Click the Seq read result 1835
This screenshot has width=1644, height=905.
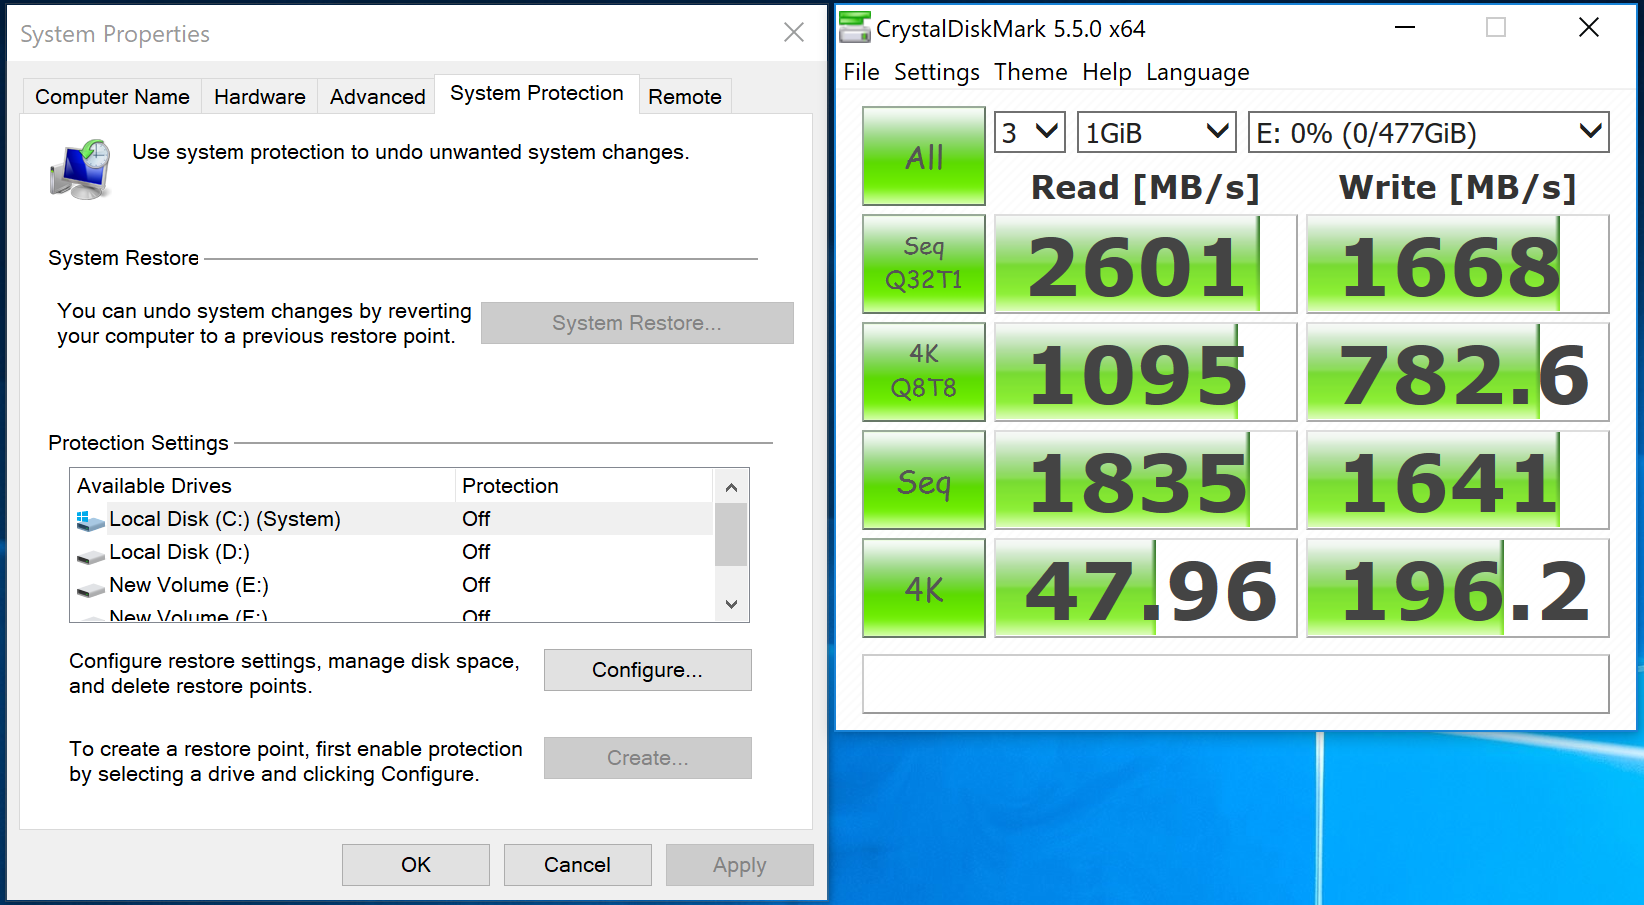(x=1146, y=480)
